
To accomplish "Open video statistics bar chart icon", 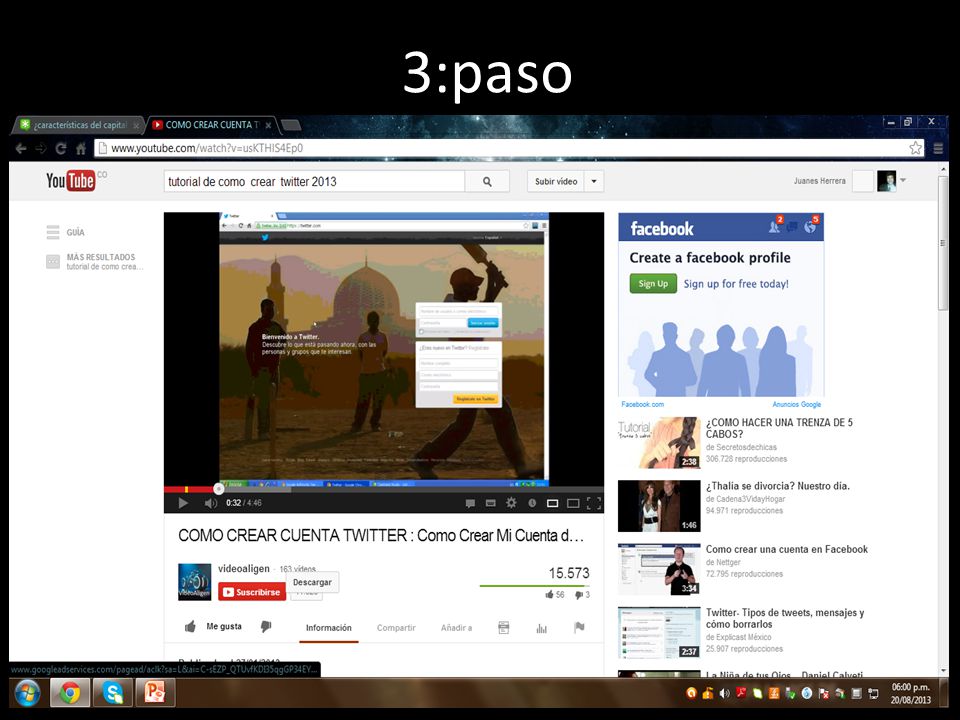I will coord(541,628).
